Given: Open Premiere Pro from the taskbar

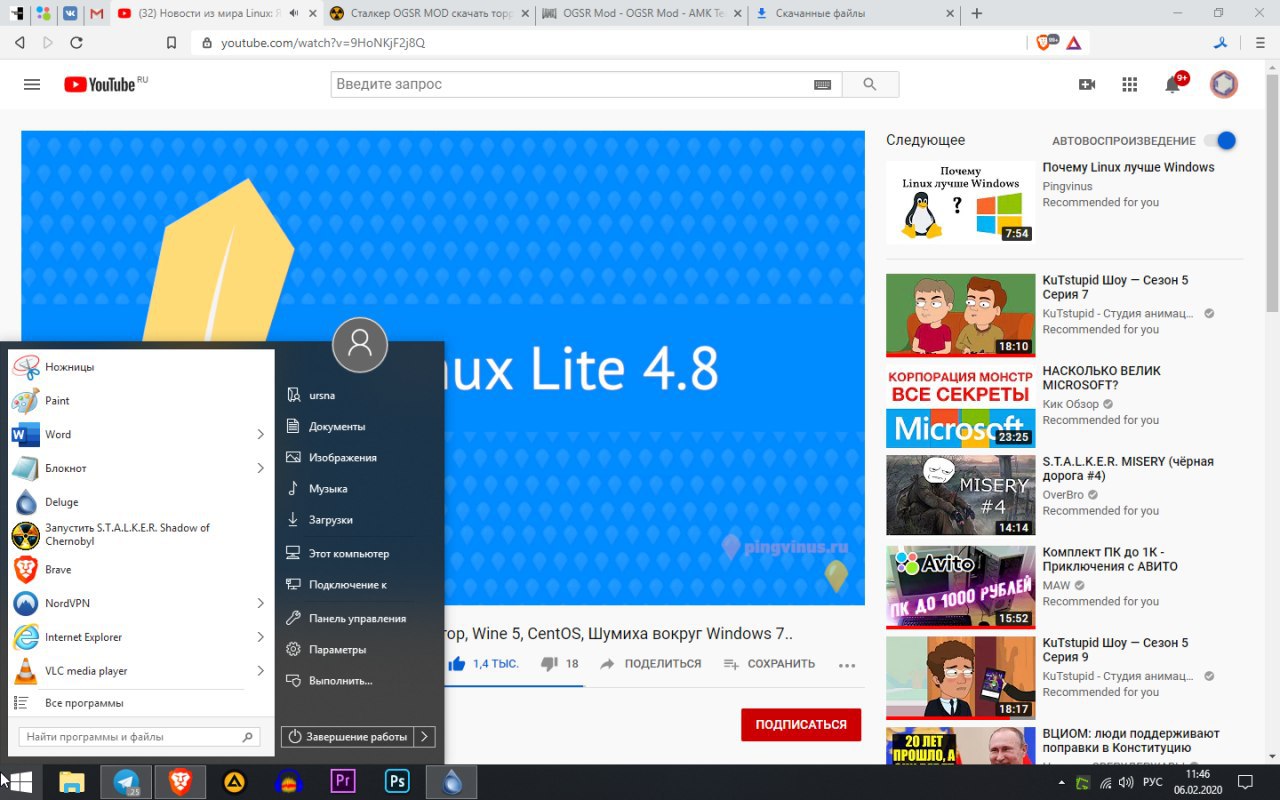Looking at the screenshot, I should [343, 782].
